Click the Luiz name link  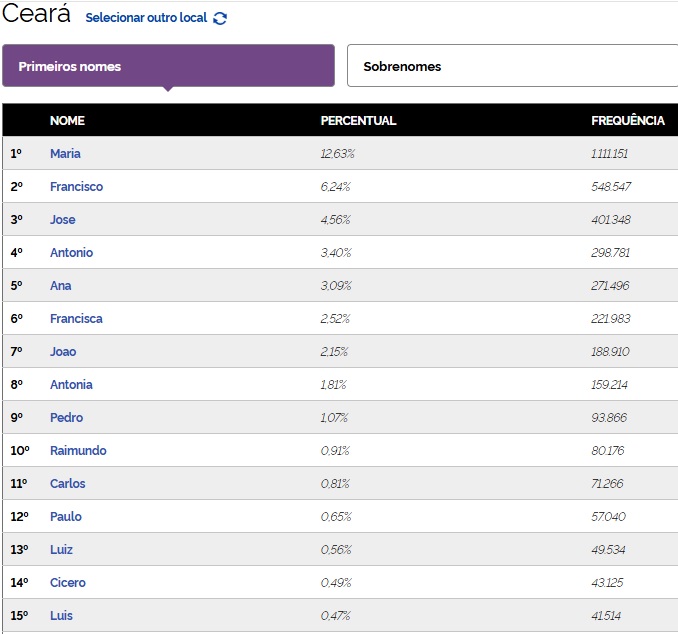pyautogui.click(x=61, y=550)
